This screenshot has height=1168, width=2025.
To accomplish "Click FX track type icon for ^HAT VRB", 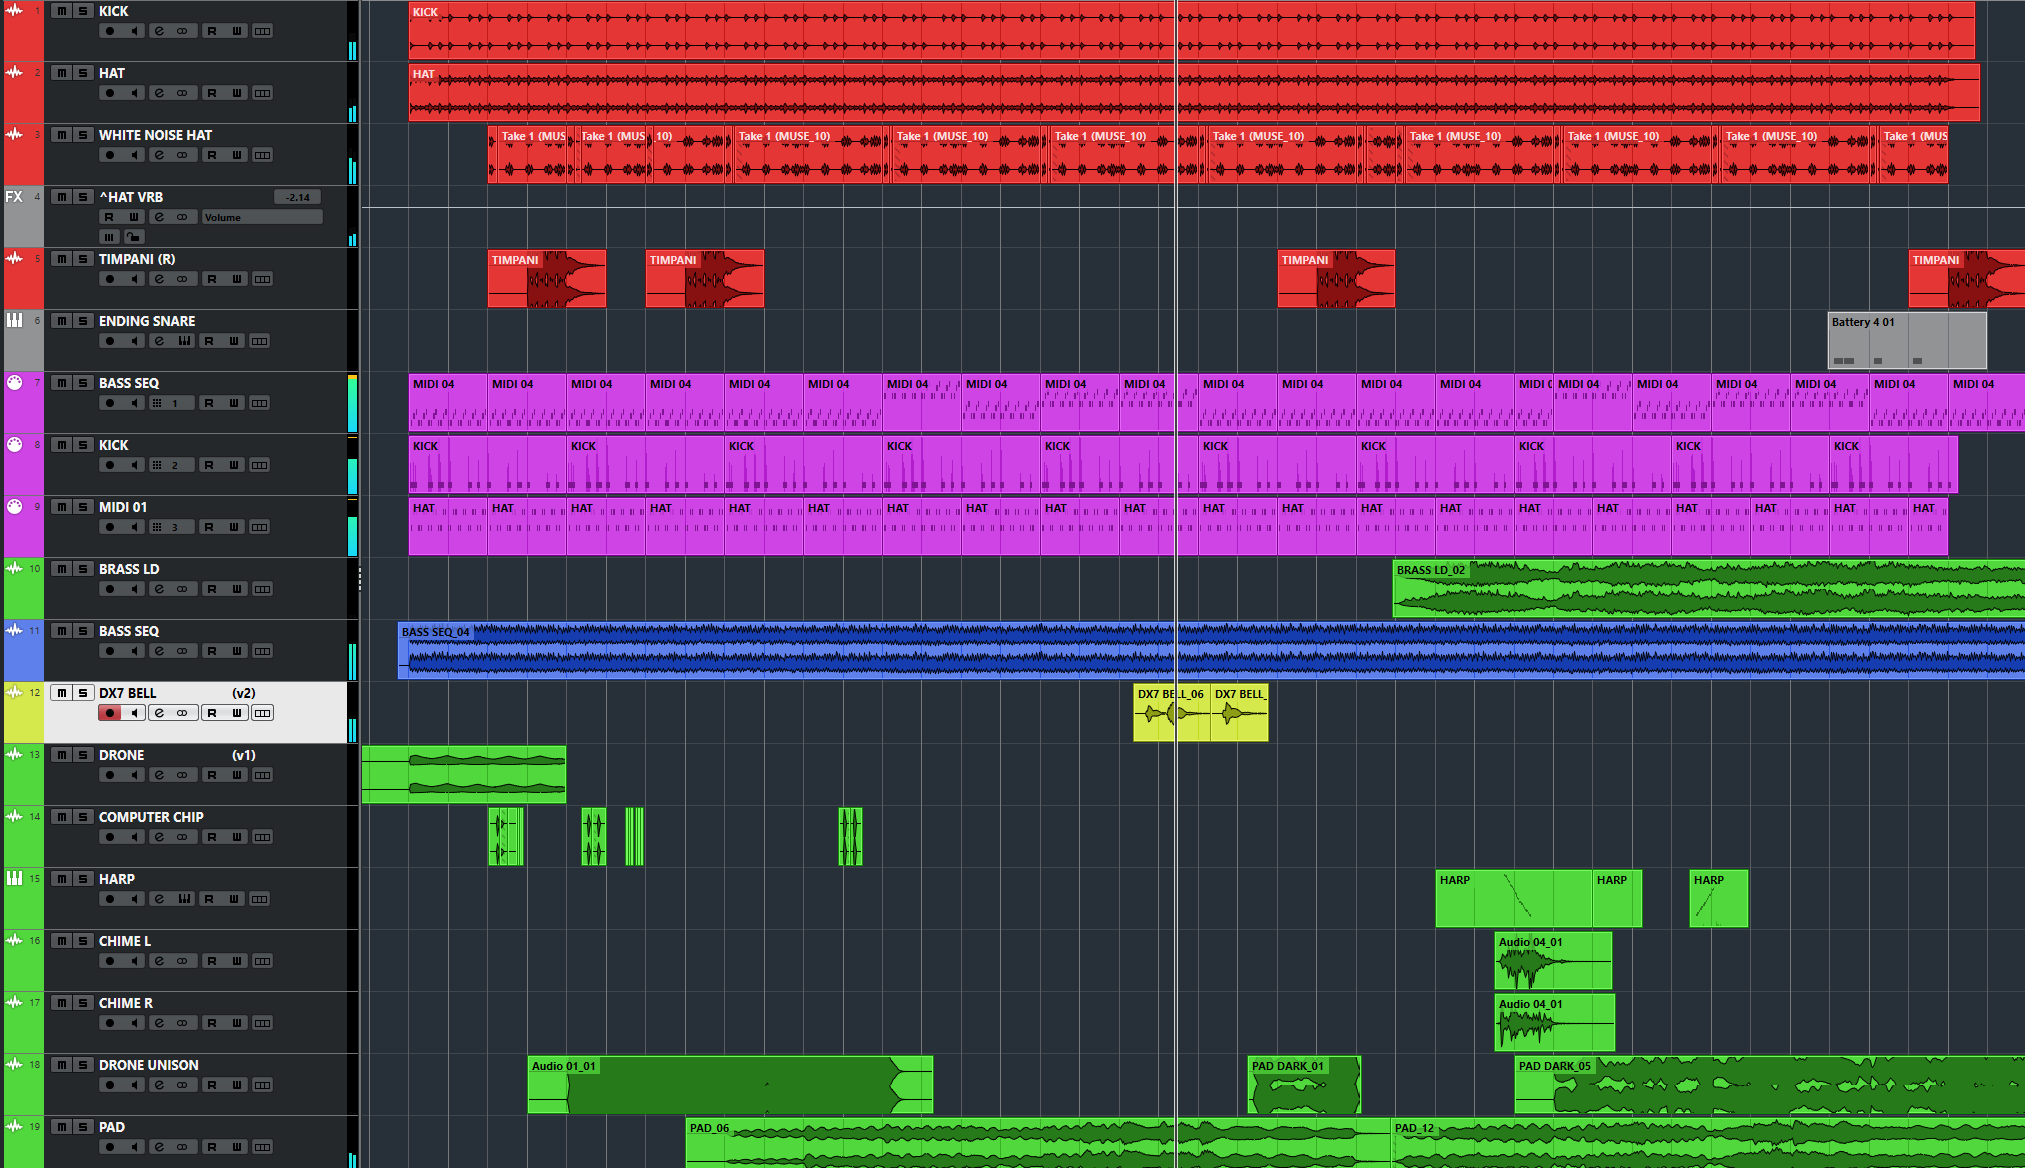I will coord(14,197).
